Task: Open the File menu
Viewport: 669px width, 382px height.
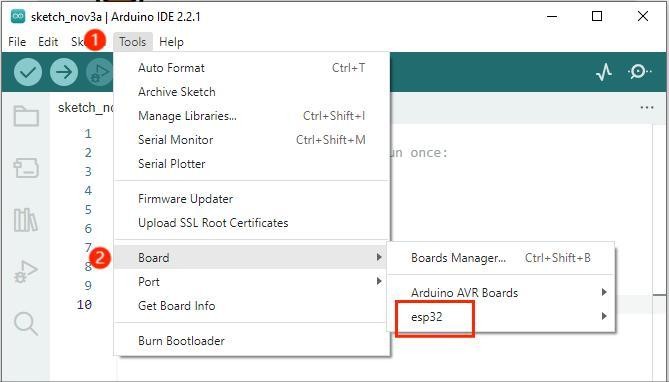Action: (17, 42)
